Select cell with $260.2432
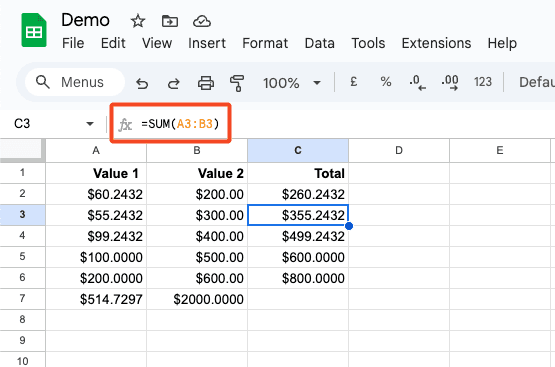555x367 pixels. pos(298,194)
